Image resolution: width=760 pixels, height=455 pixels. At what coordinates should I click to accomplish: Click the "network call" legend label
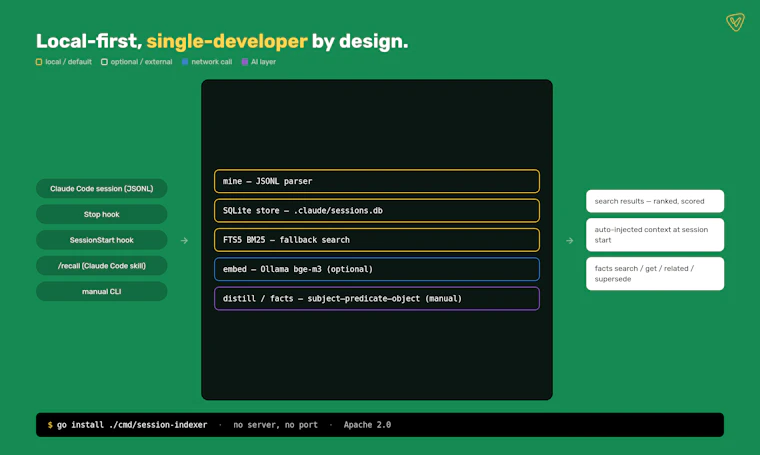211,62
